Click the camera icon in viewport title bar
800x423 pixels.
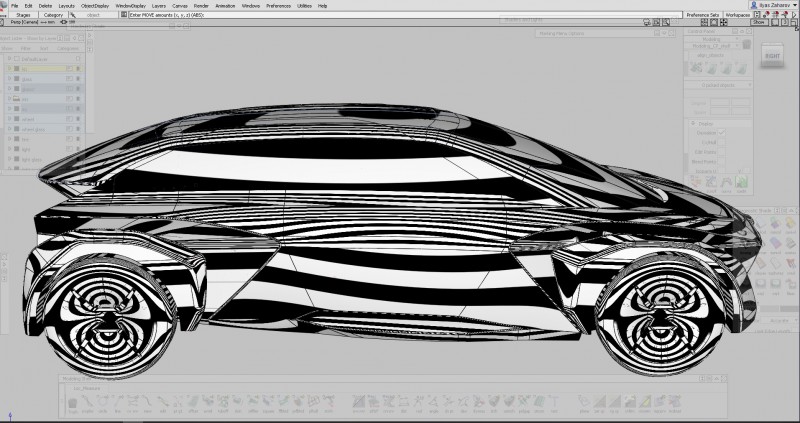click(x=647, y=22)
